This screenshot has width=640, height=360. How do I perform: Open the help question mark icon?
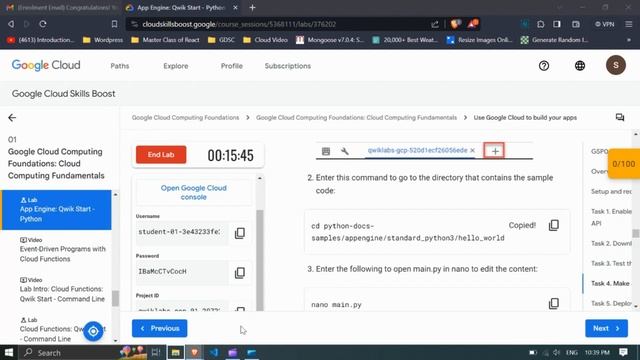[x=544, y=66]
